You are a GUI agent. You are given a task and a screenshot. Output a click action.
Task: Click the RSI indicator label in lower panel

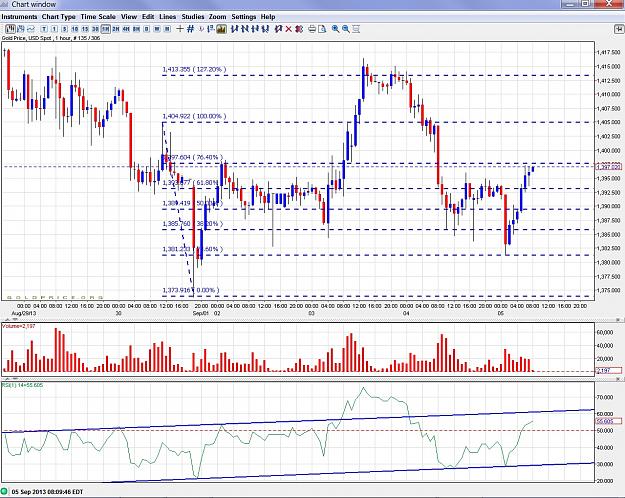coord(22,385)
